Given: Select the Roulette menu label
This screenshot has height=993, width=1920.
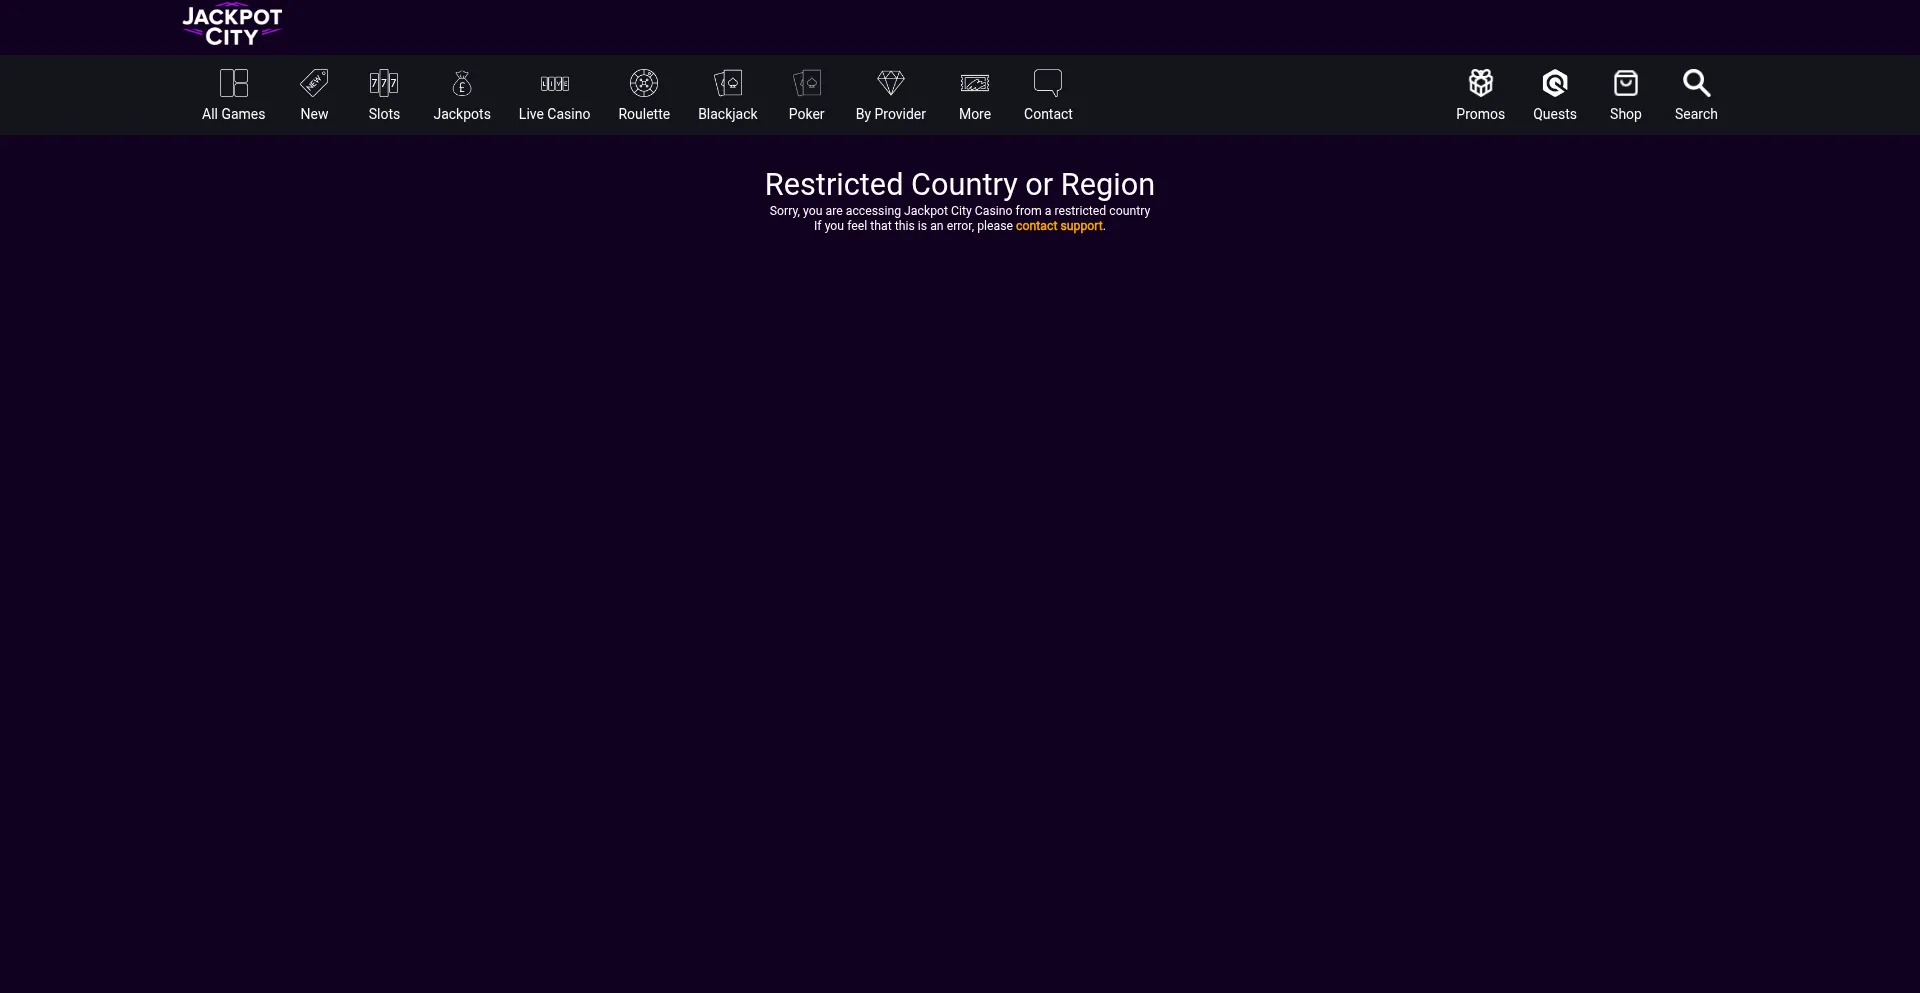Looking at the screenshot, I should click(644, 114).
